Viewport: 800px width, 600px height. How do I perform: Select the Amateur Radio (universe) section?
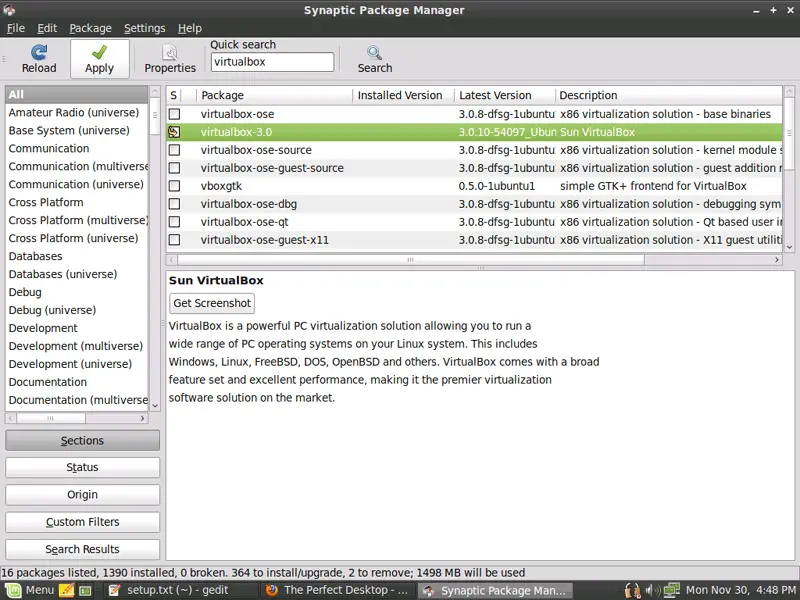(x=77, y=113)
